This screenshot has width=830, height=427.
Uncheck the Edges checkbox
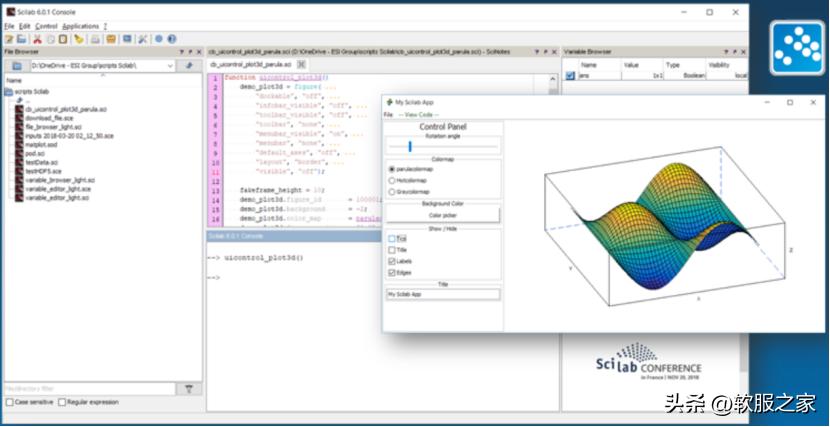pos(392,272)
